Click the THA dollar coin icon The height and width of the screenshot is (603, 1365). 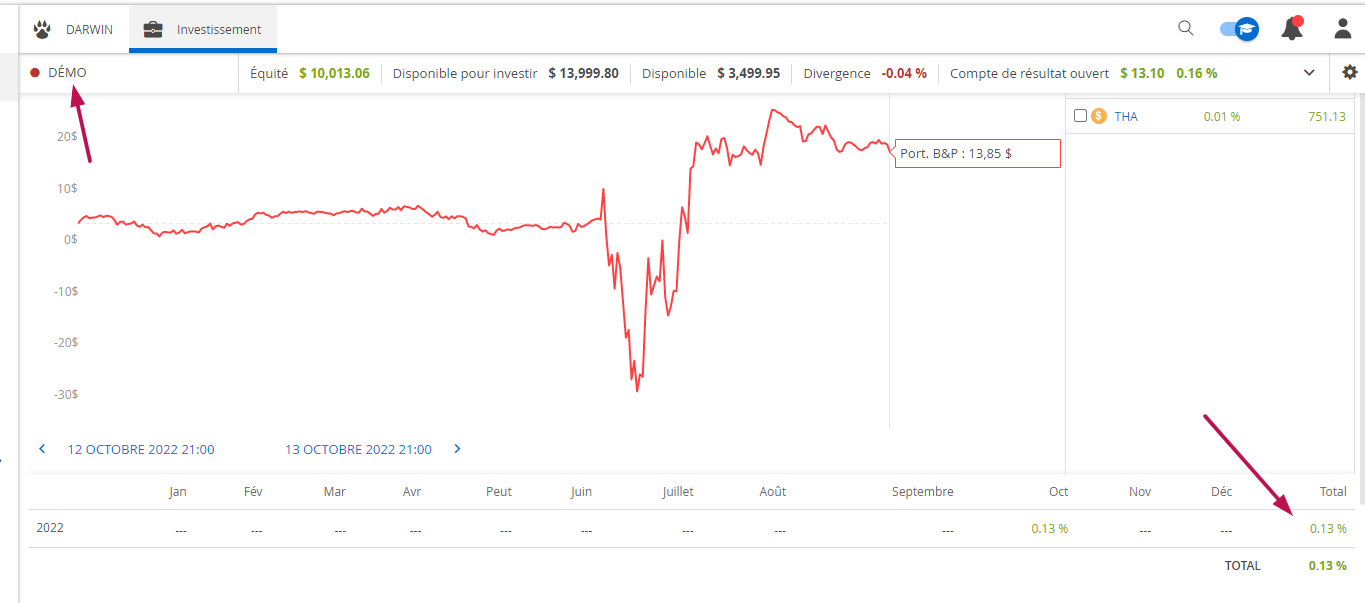point(1099,116)
